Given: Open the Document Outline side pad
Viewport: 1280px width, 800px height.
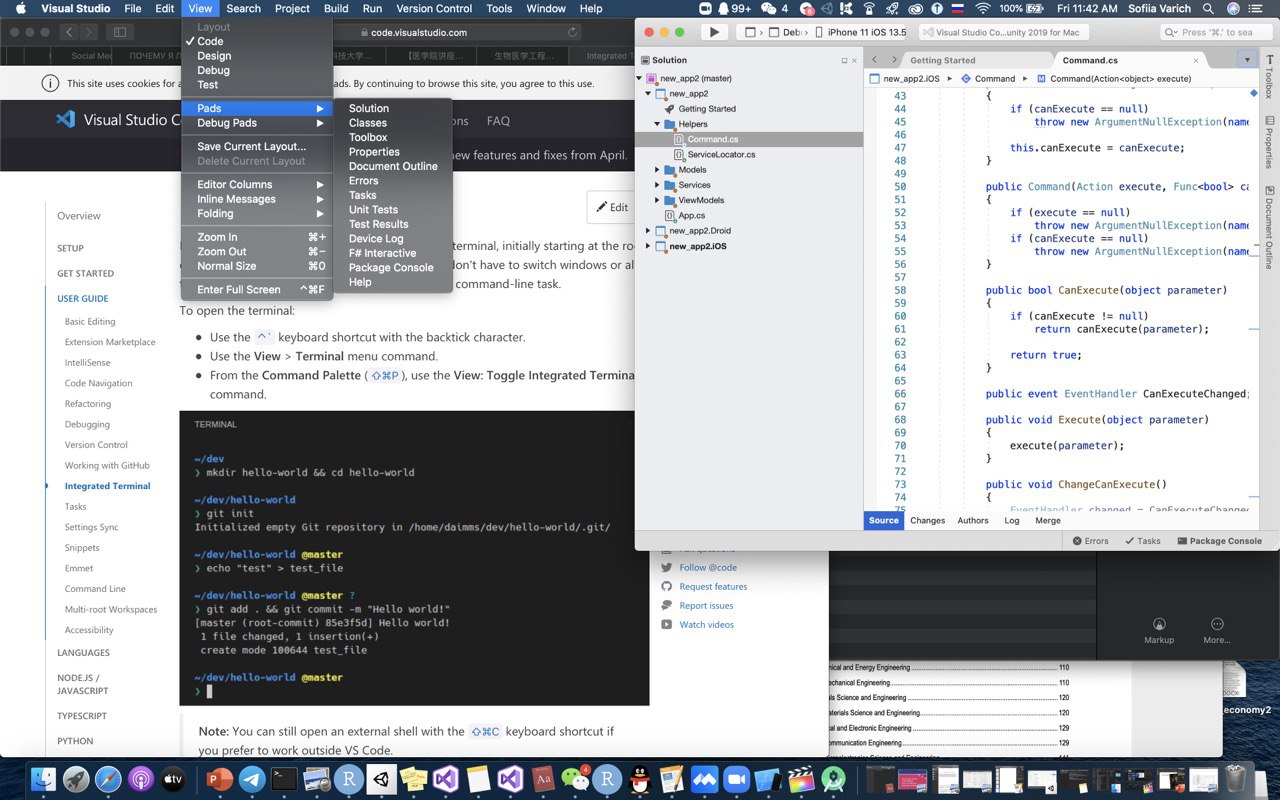Looking at the screenshot, I should pyautogui.click(x=1269, y=227).
